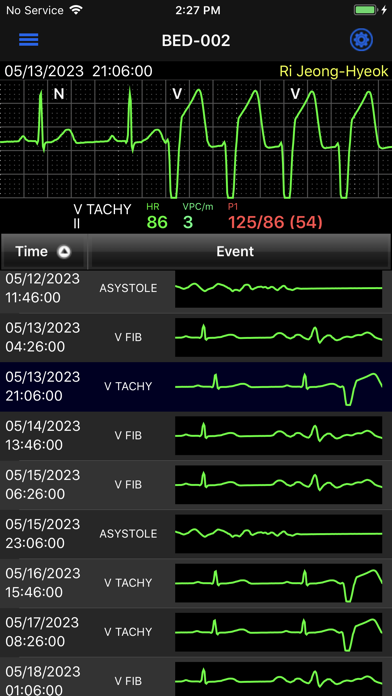View waveform thumbnail for 06:26:00 V FIB
The width and height of the screenshot is (392, 696).
[x=278, y=485]
